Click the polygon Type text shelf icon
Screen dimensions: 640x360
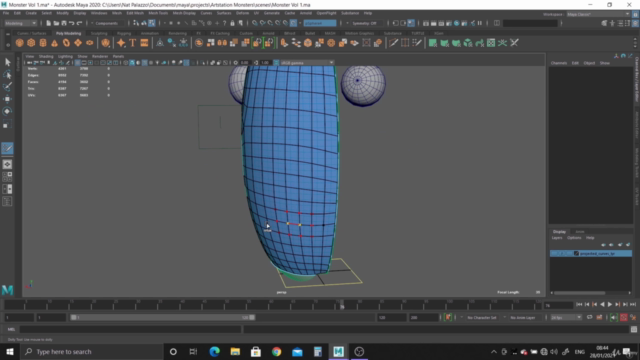(x=133, y=43)
